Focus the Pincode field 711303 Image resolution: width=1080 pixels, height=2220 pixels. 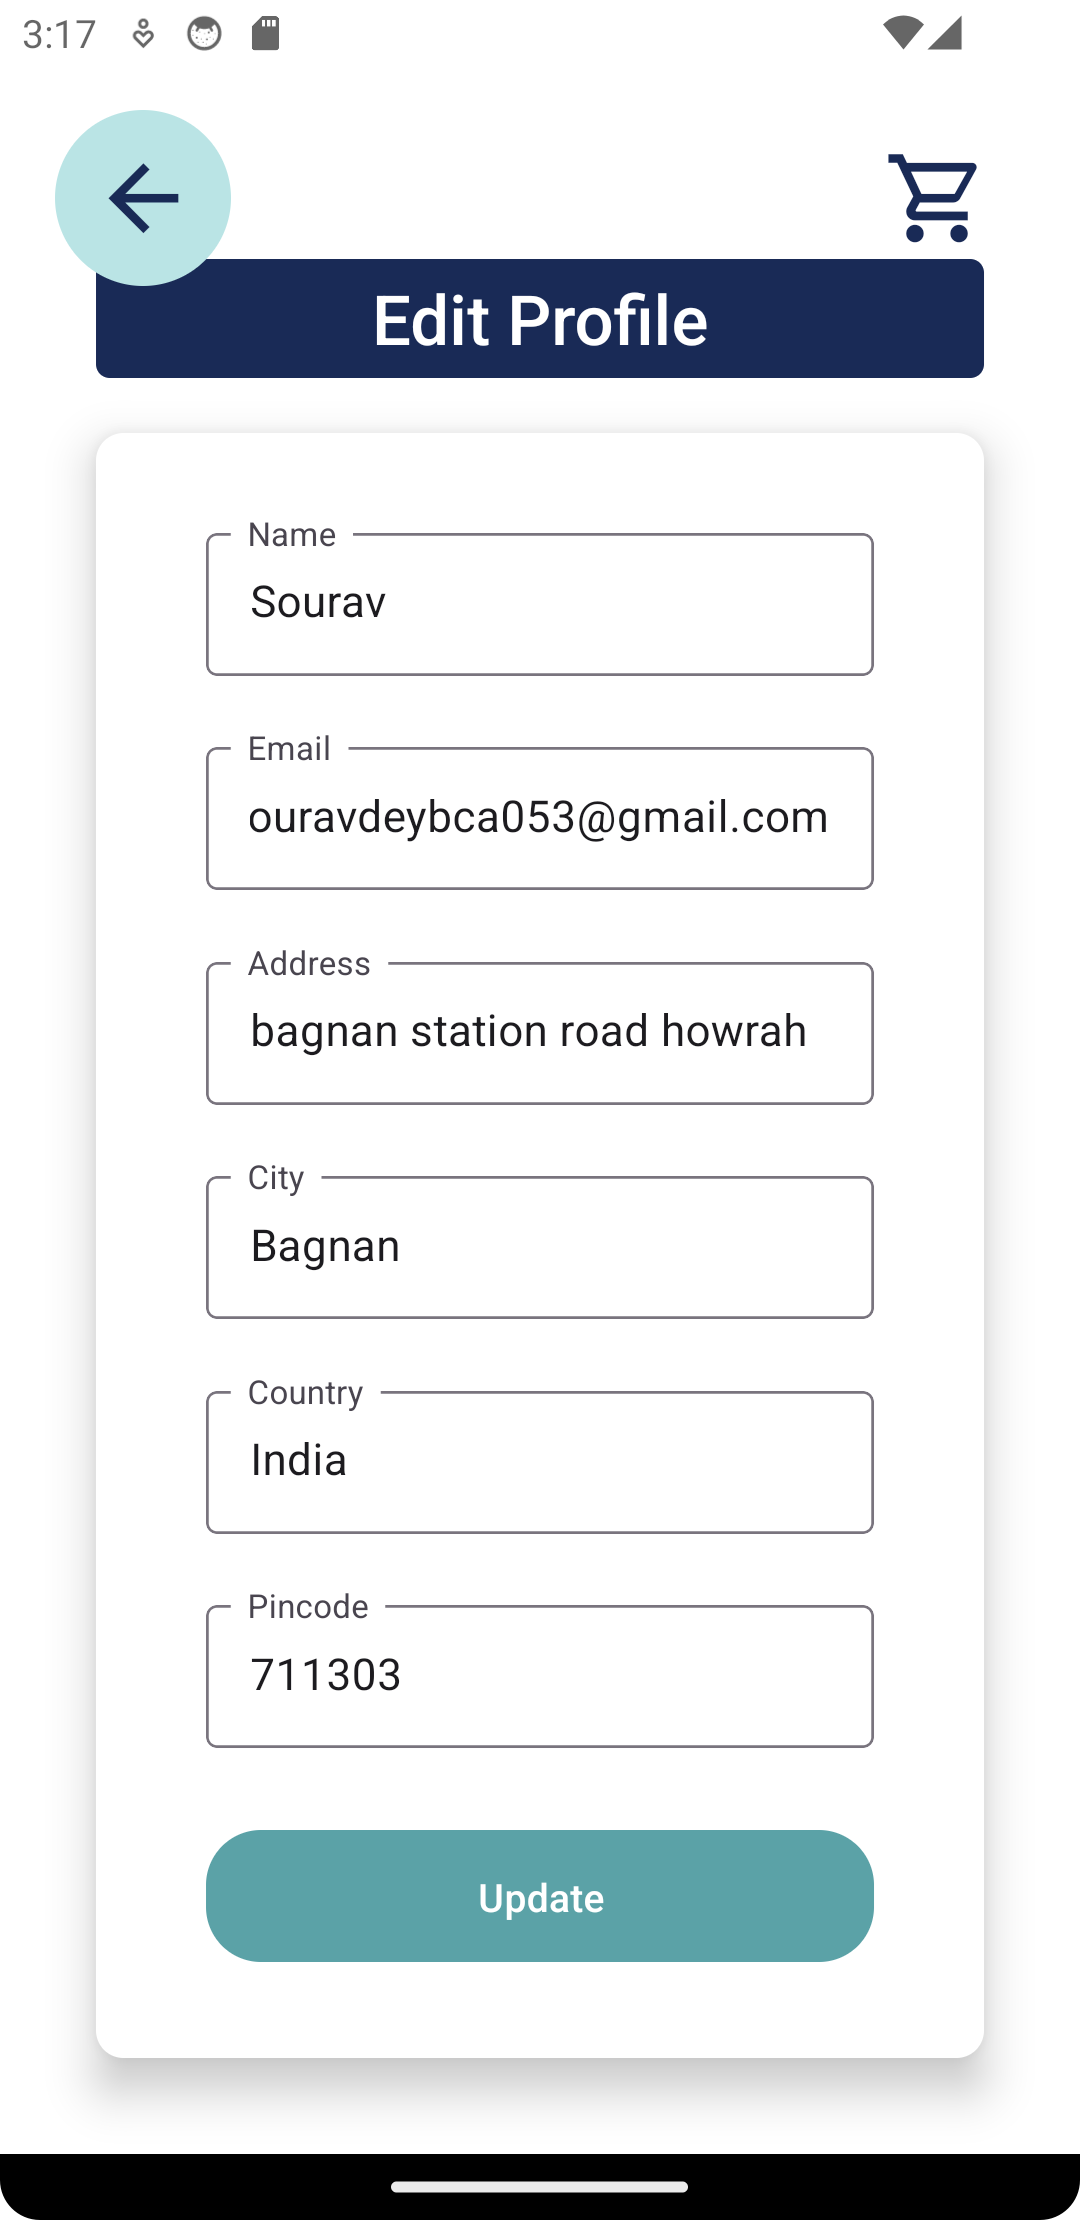click(x=540, y=1676)
